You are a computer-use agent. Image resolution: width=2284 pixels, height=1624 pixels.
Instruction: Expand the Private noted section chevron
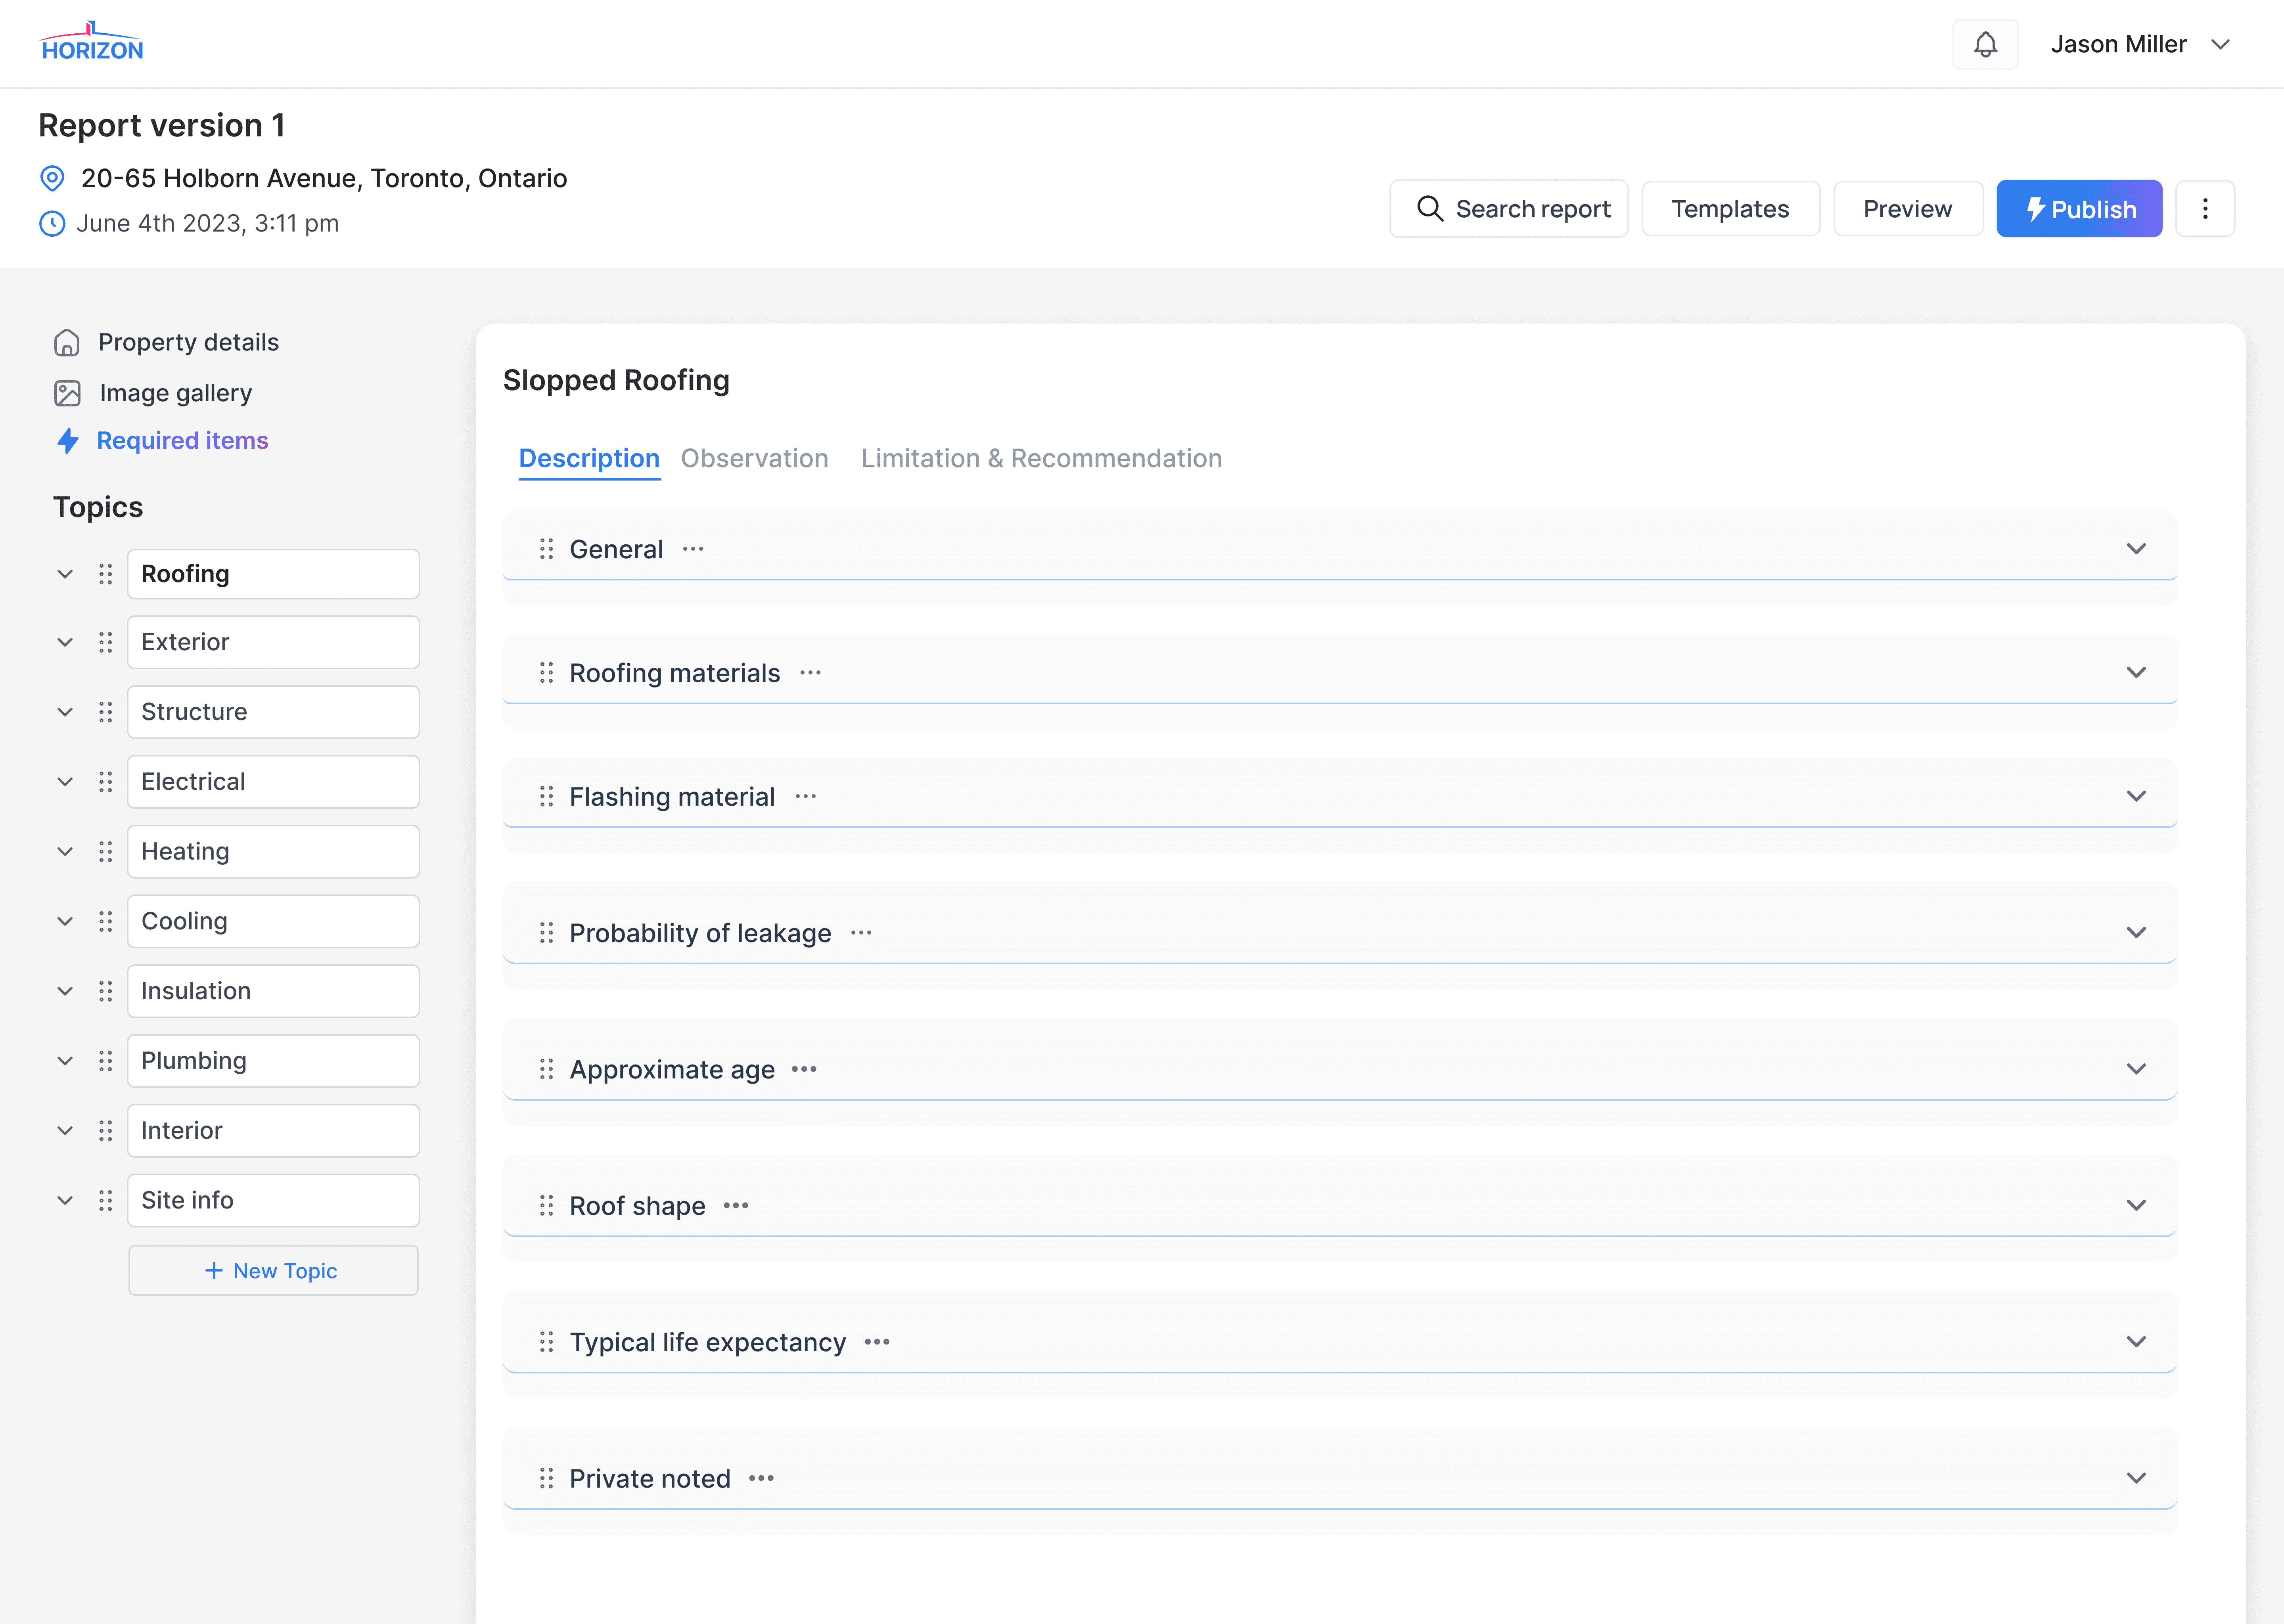(x=2136, y=1479)
